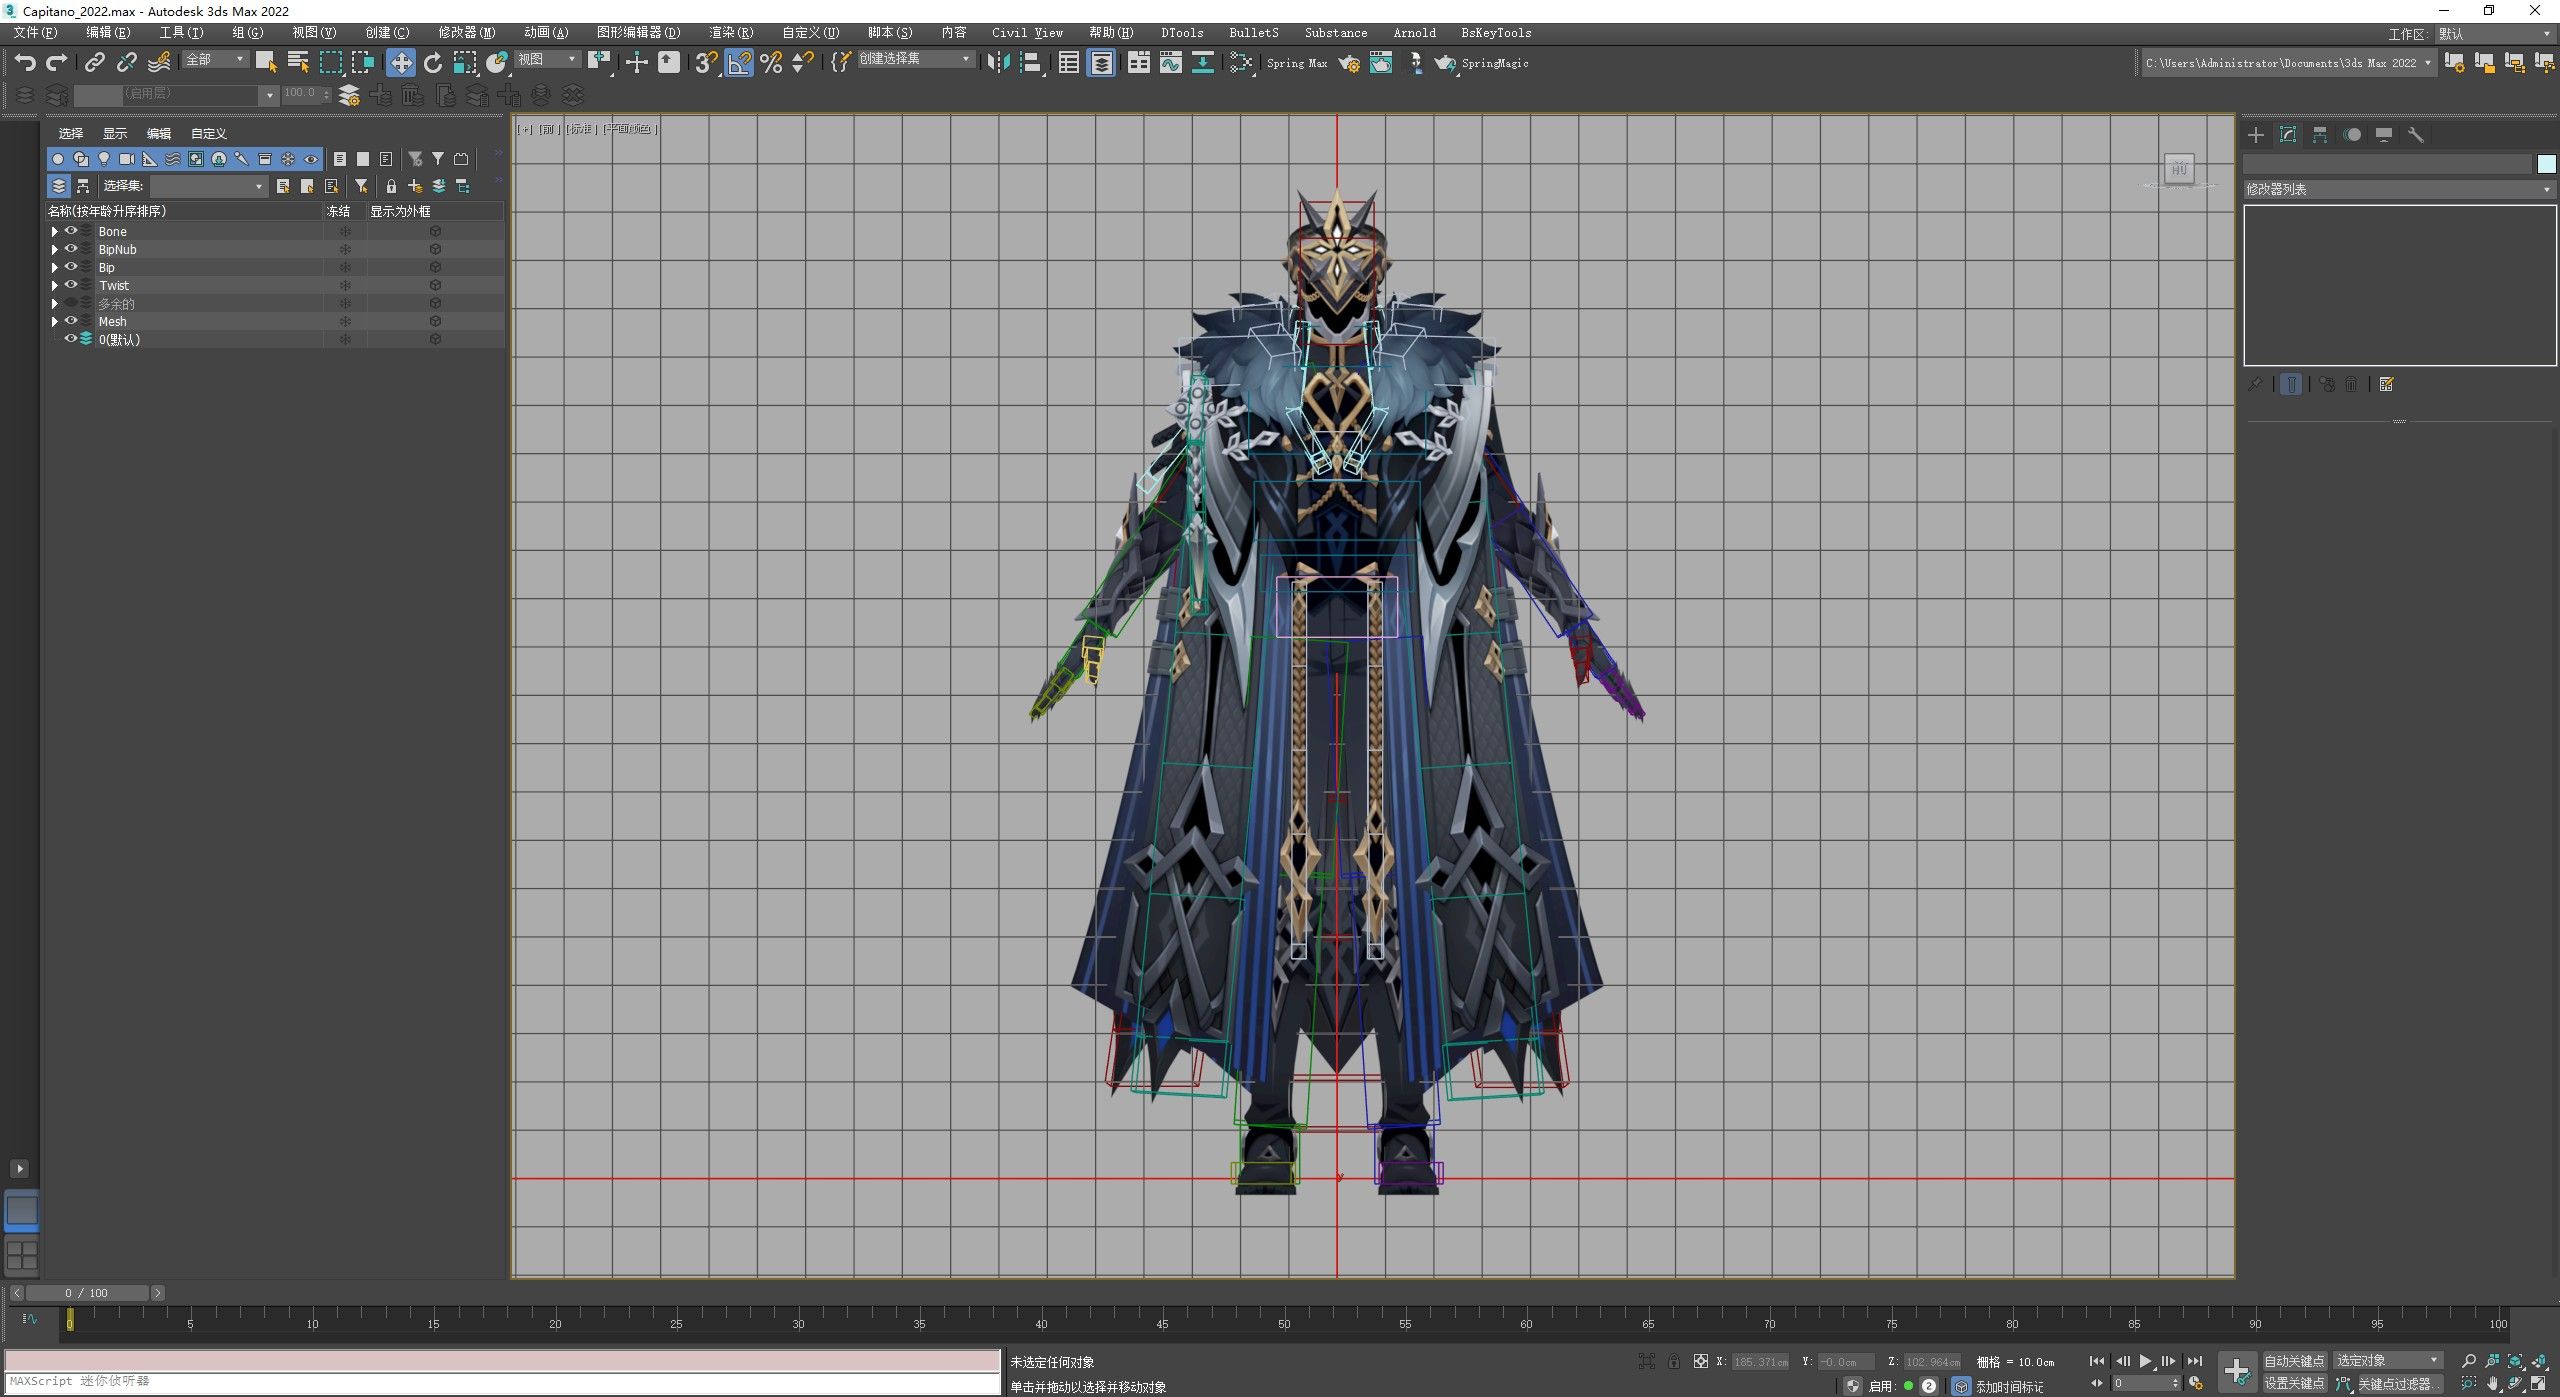Open the 全部 selection filter dropdown
Screen dimensions: 2560x1397
[x=214, y=60]
